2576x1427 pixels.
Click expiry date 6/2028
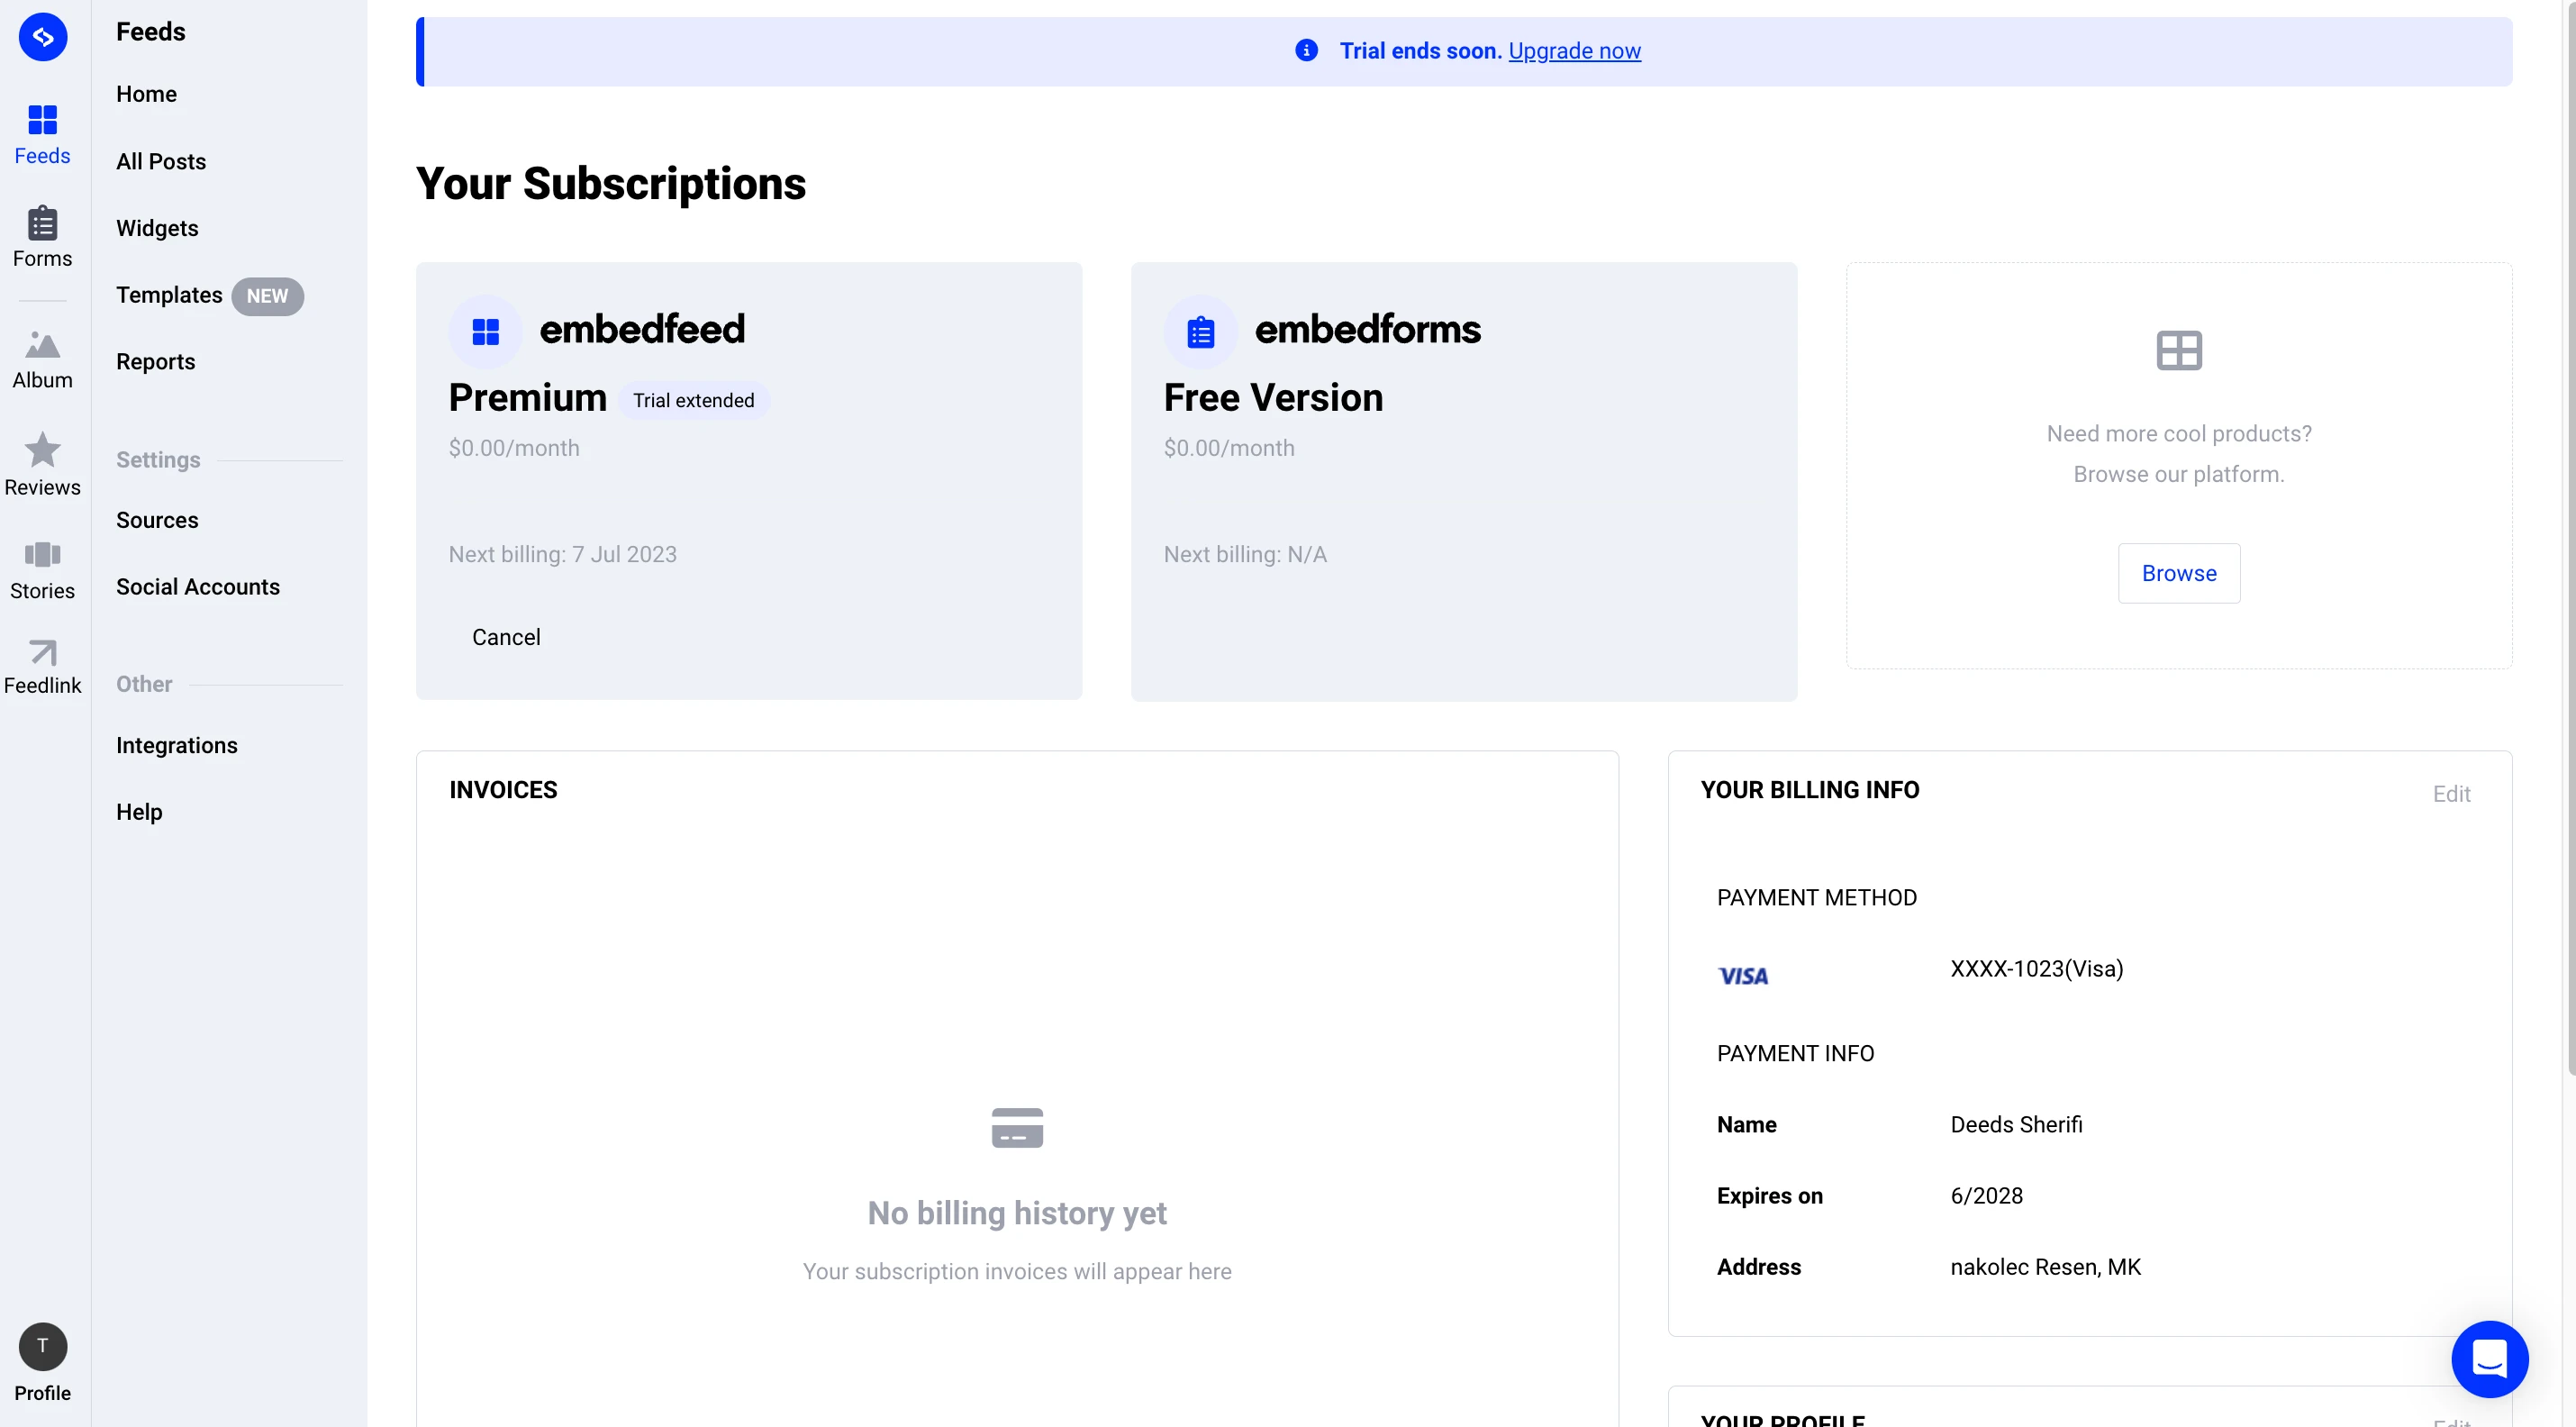1986,1196
